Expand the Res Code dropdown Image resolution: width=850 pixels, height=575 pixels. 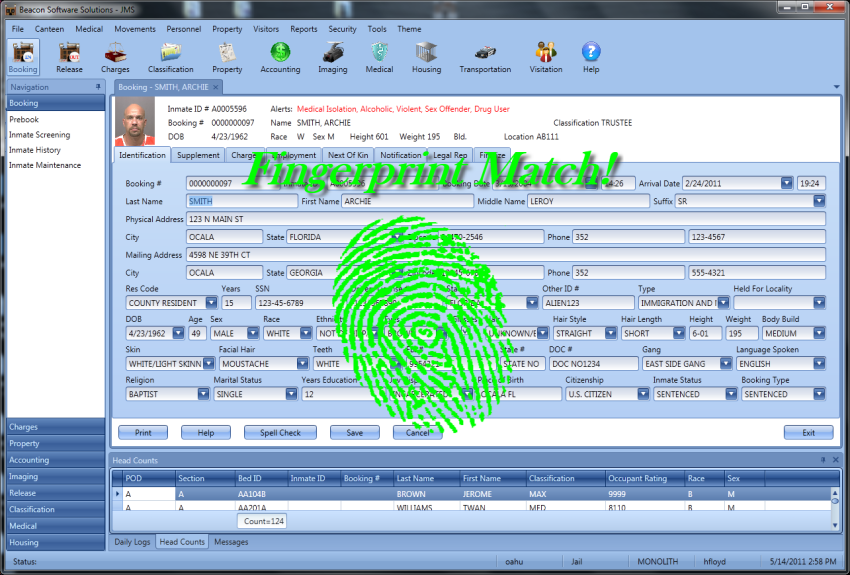[x=211, y=303]
